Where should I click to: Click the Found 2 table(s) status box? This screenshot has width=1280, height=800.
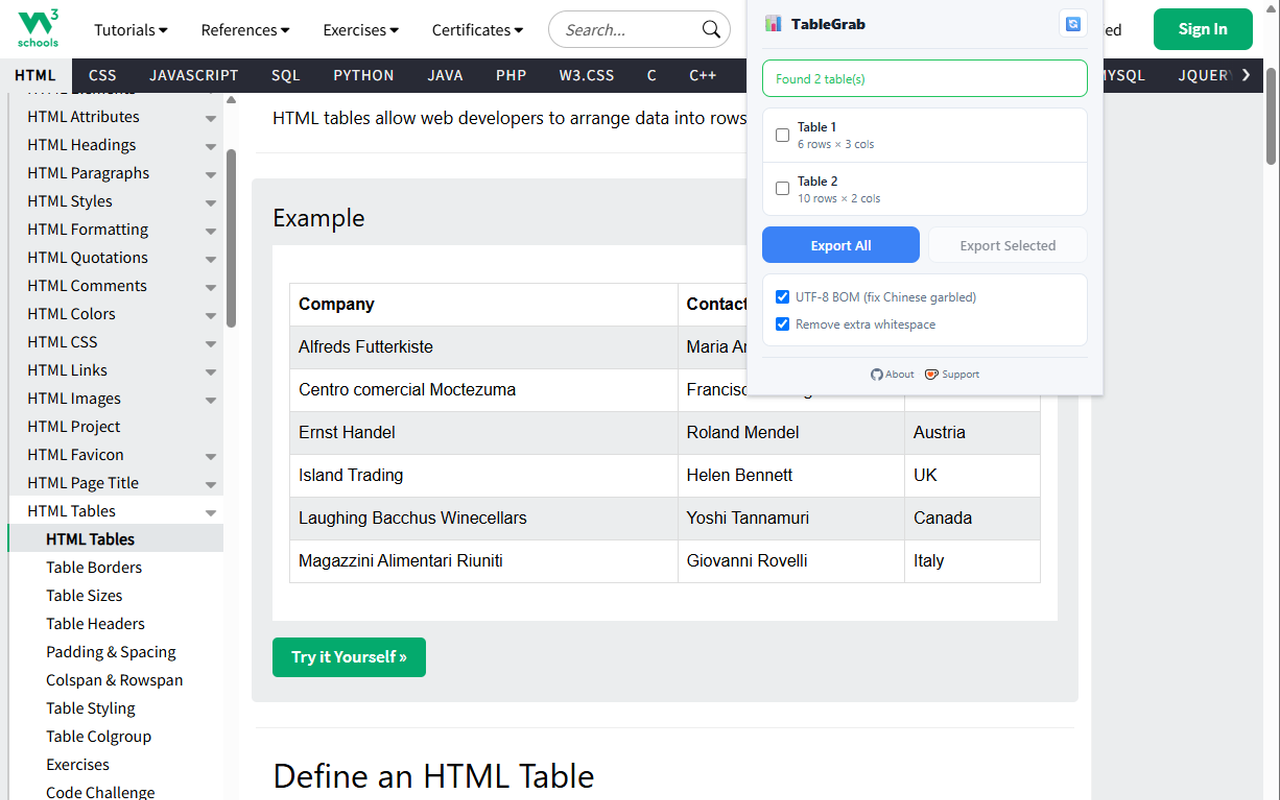pos(925,79)
